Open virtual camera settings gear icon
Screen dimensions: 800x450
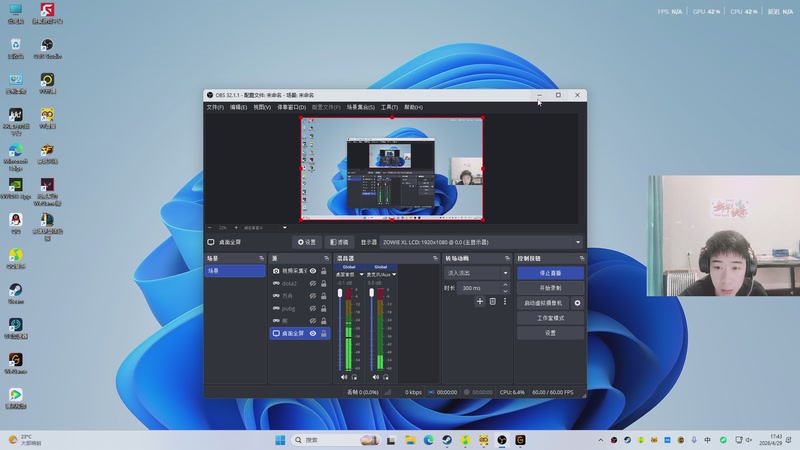[577, 303]
